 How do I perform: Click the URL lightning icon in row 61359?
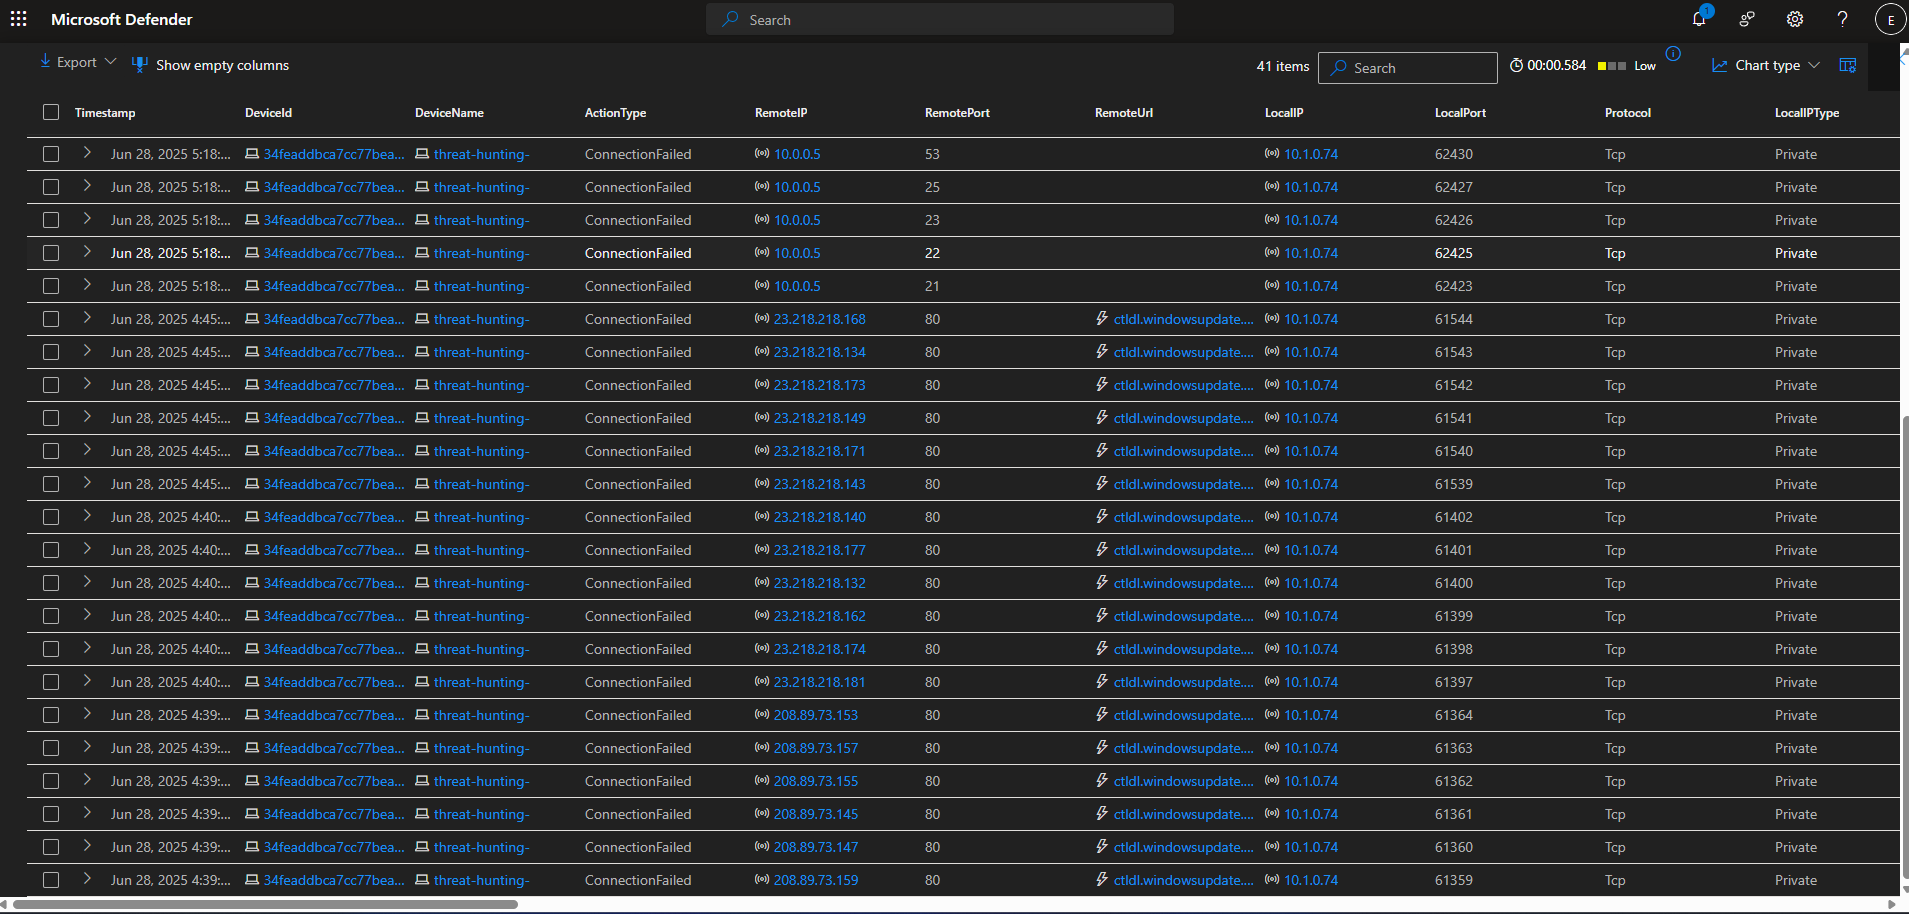point(1102,879)
